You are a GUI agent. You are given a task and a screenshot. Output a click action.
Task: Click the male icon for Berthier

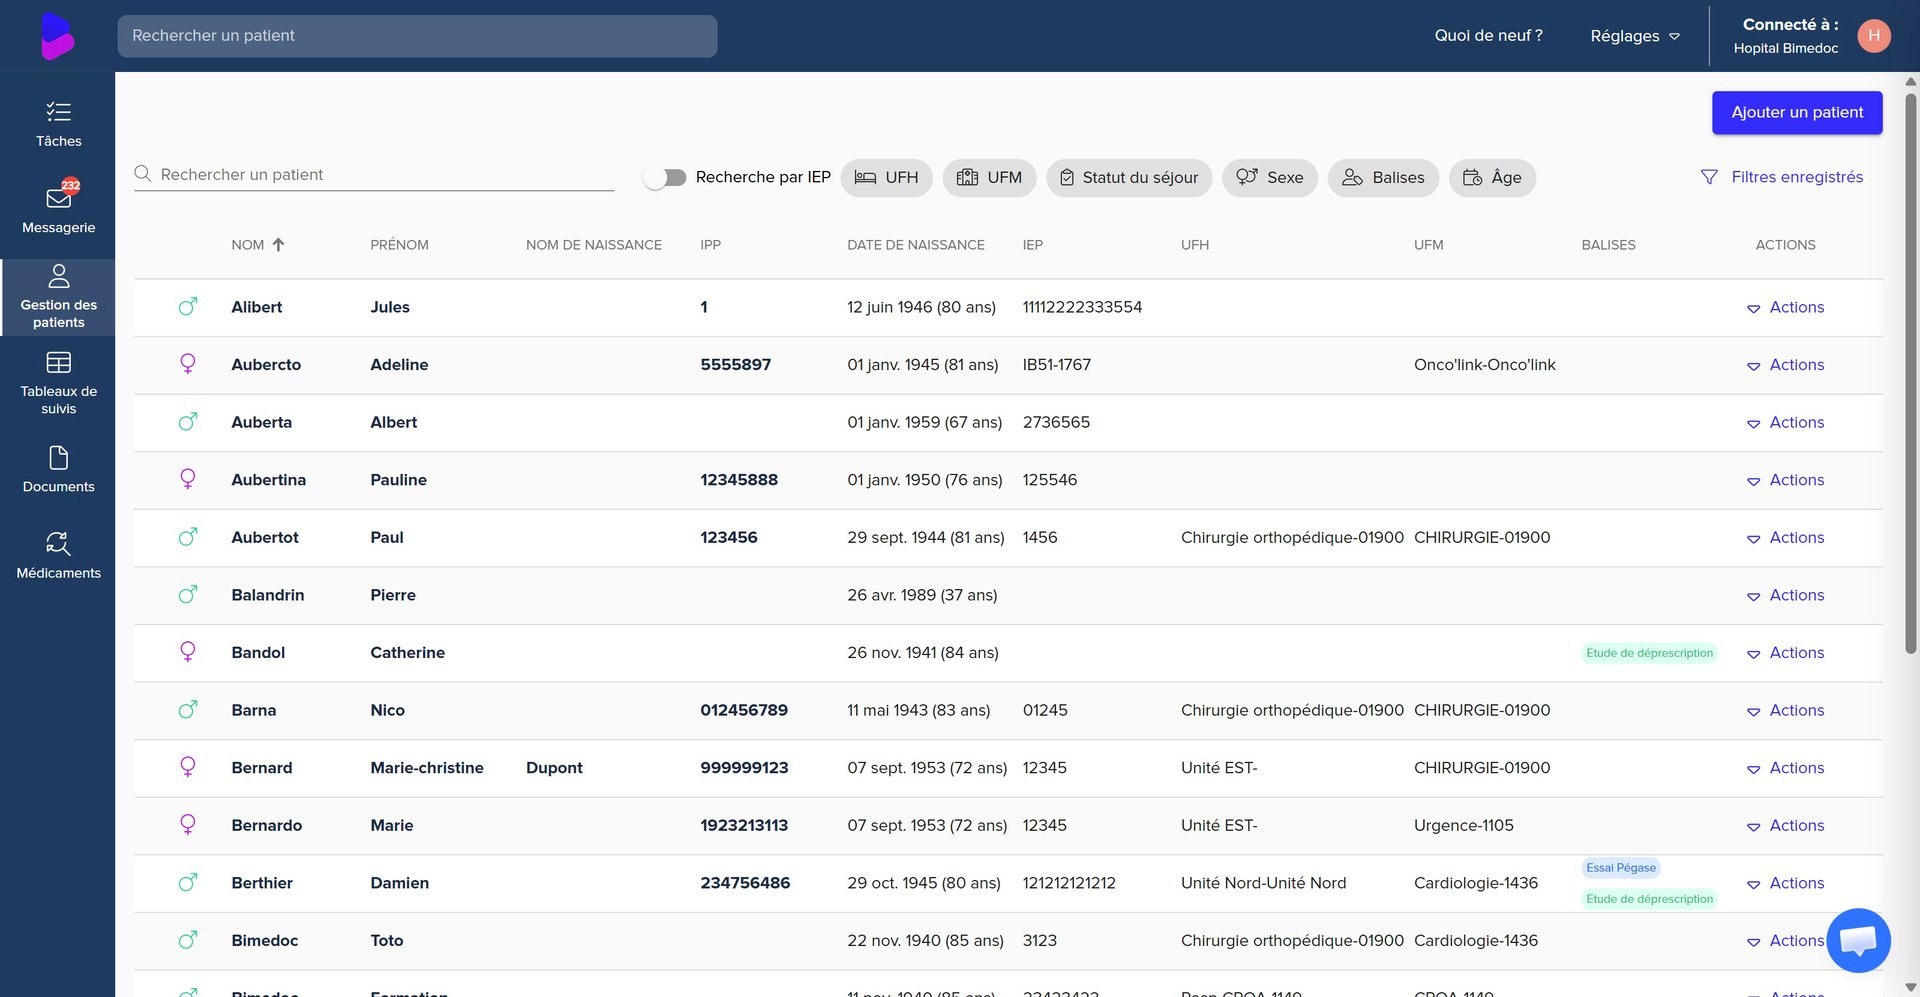[x=188, y=883]
